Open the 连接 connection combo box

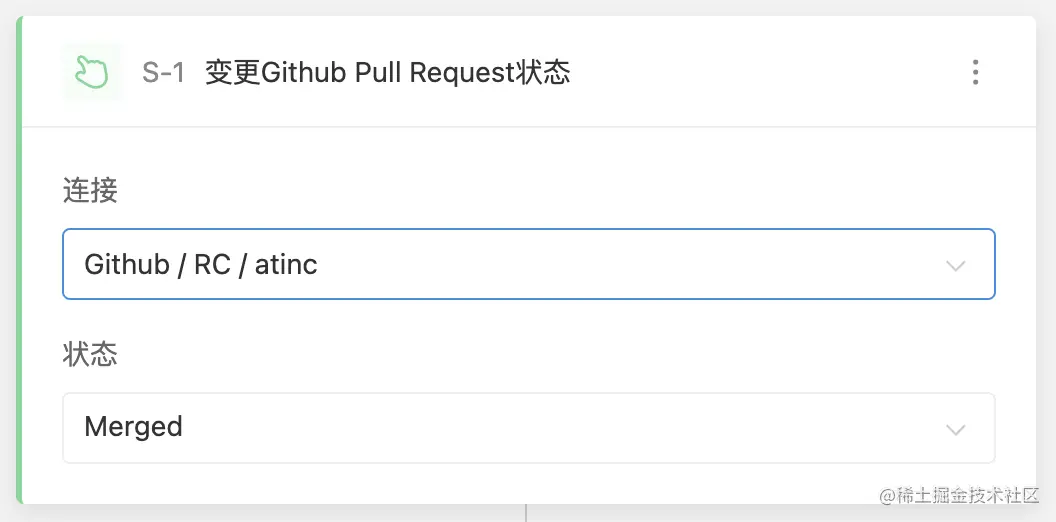529,264
